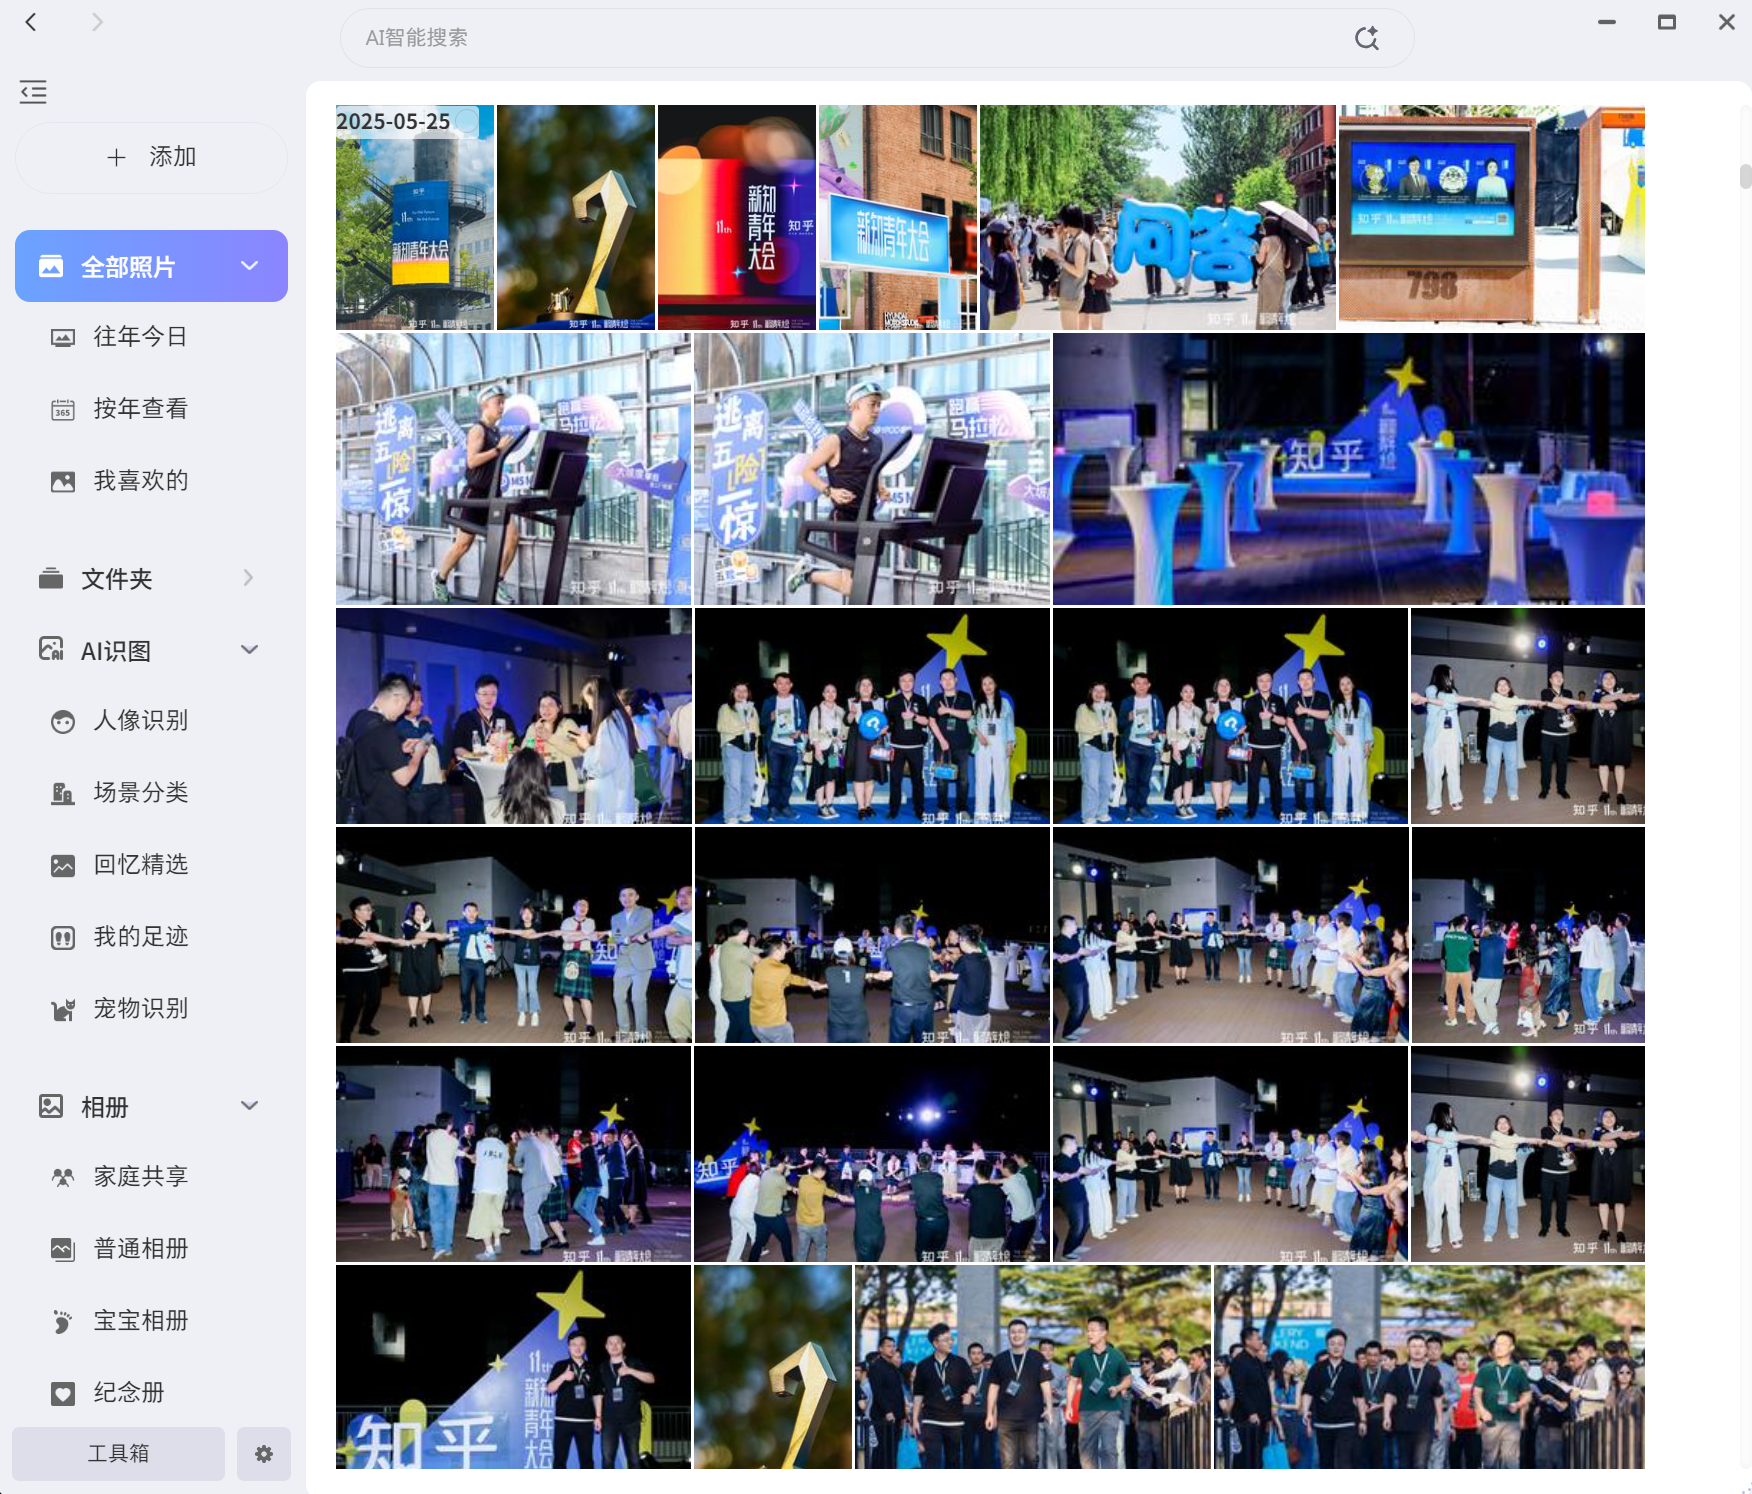This screenshot has height=1494, width=1752.
Task: Click the 普通相册 icon
Action: pyautogui.click(x=63, y=1250)
